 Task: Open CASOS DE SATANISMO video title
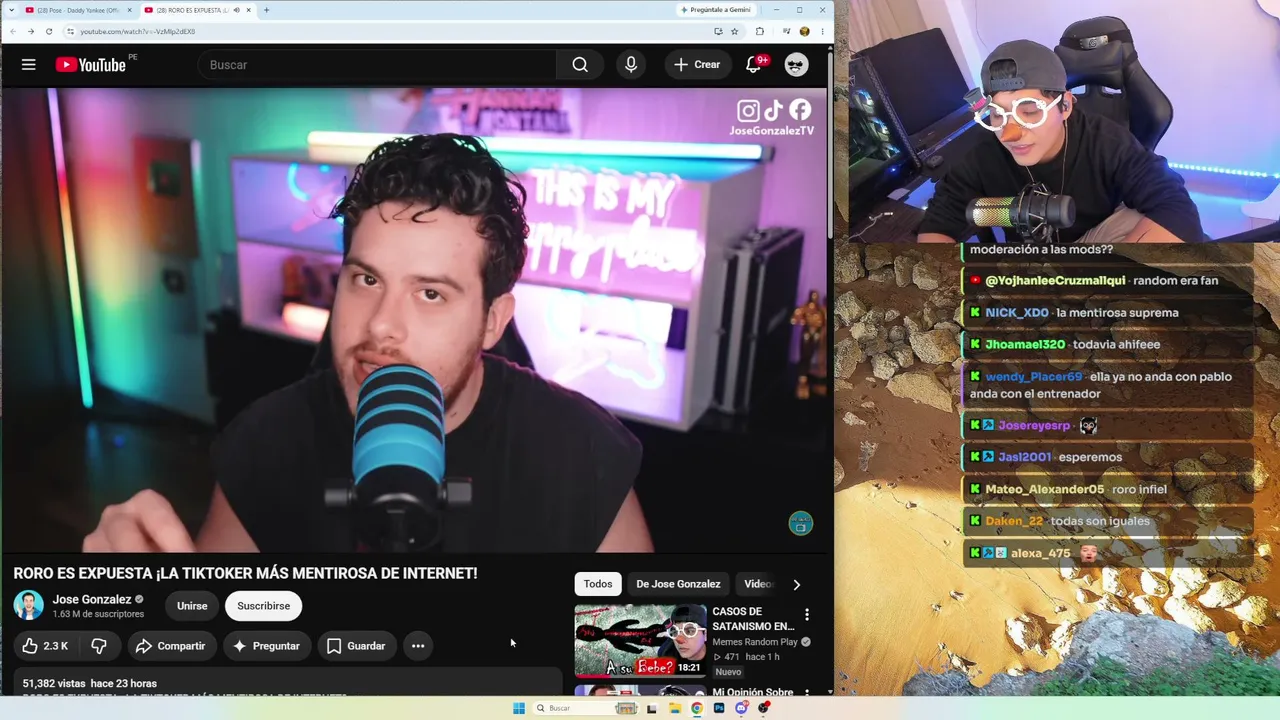click(753, 619)
